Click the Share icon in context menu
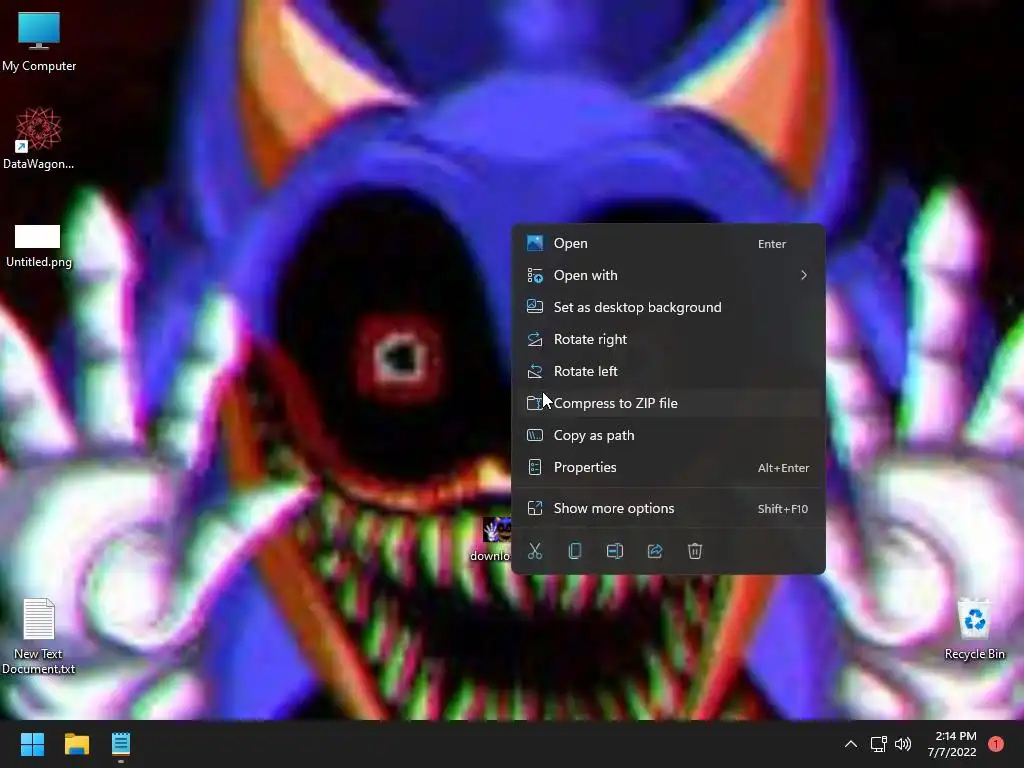Image resolution: width=1024 pixels, height=768 pixels. [655, 551]
